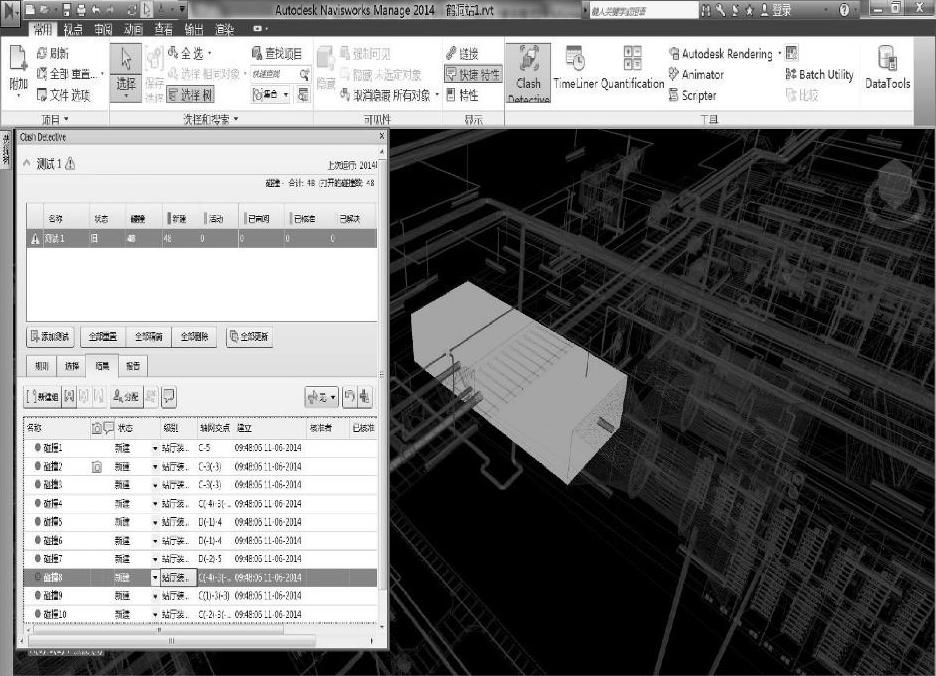Click the Print icon in quick access toolbar

[x=81, y=10]
